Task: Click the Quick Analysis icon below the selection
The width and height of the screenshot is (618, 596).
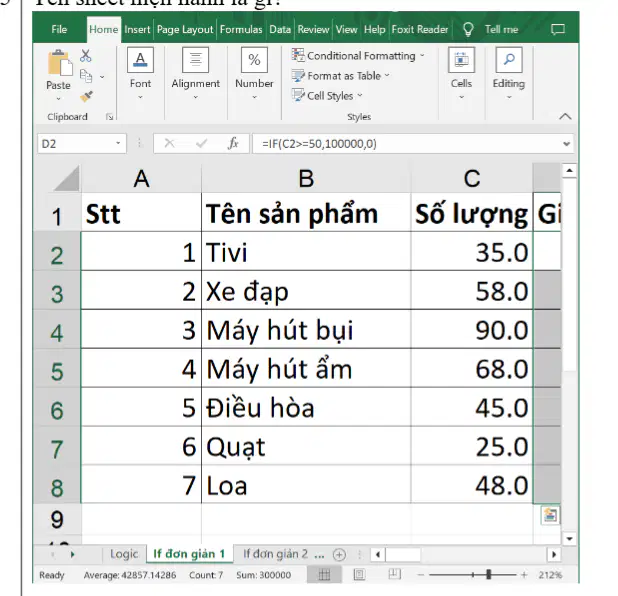Action: [x=550, y=515]
